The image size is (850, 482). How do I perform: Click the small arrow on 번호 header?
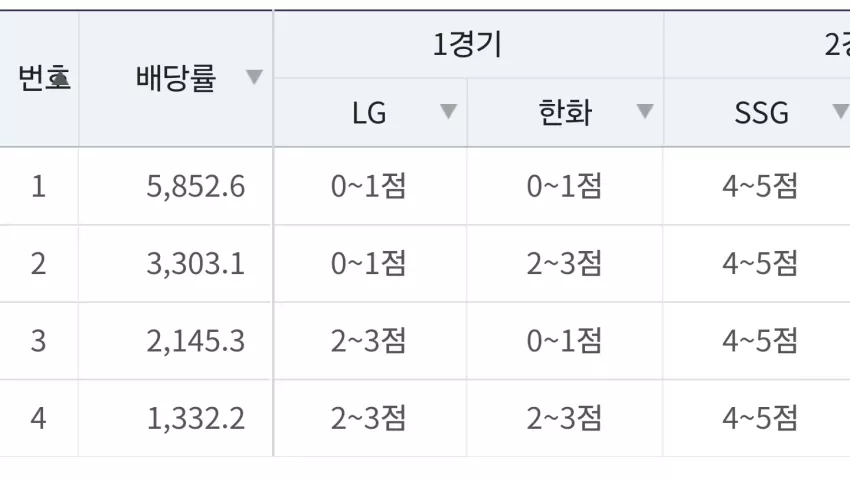click(60, 80)
